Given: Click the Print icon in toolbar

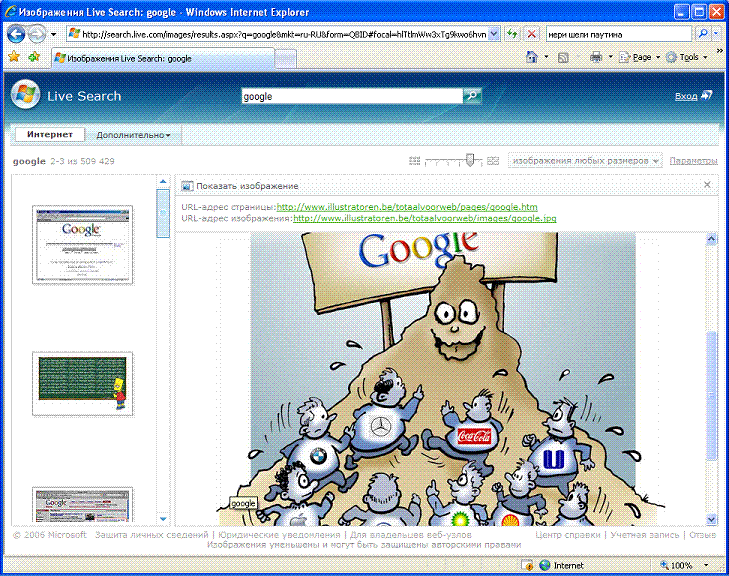Looking at the screenshot, I should pos(595,58).
